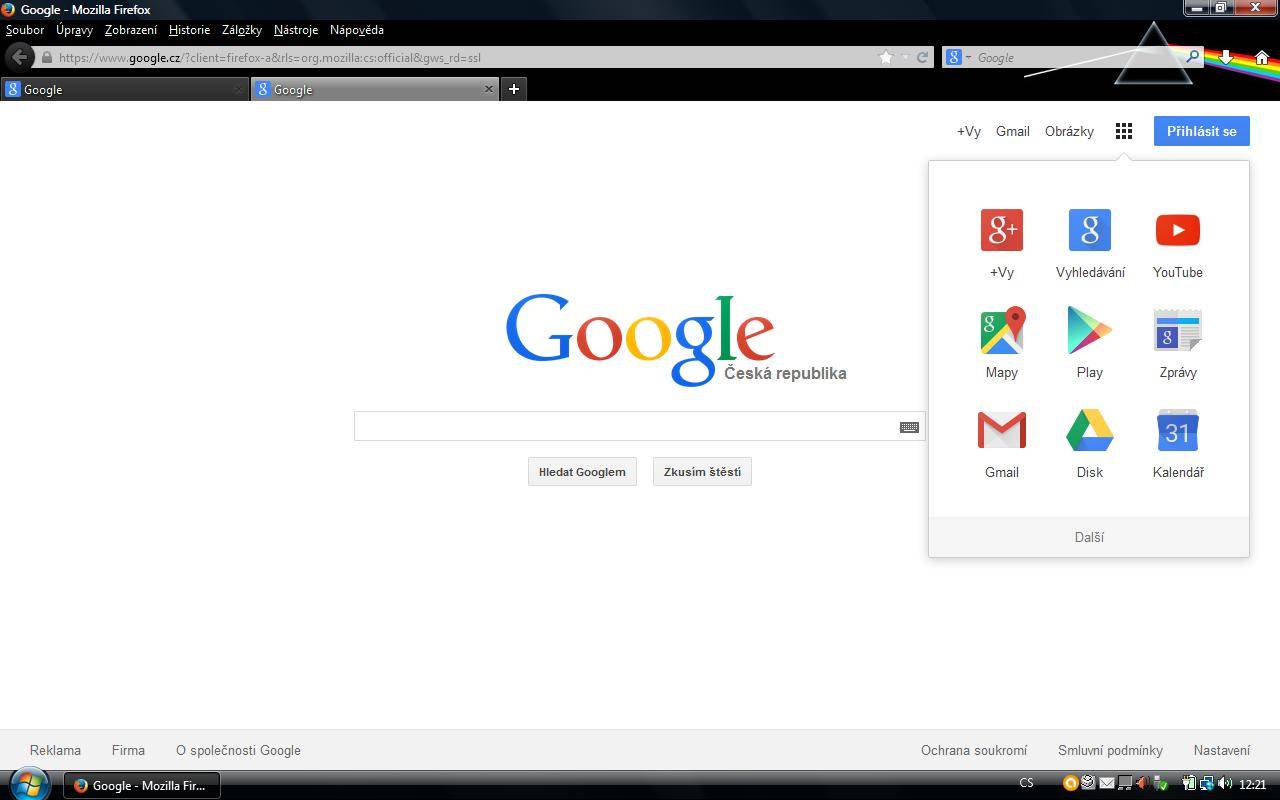Screen dimensions: 1280x800
Task: Open the Nápověda menu
Action: (x=357, y=30)
